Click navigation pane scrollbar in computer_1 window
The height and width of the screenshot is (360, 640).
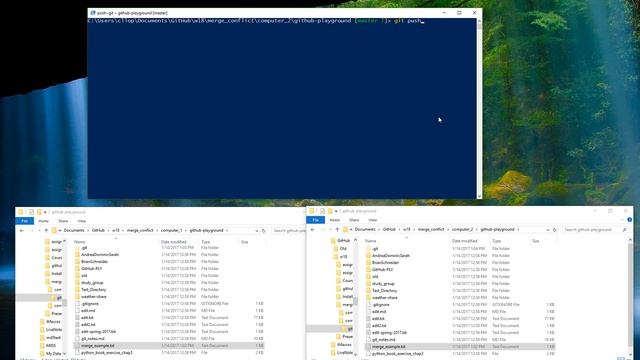click(x=64, y=298)
